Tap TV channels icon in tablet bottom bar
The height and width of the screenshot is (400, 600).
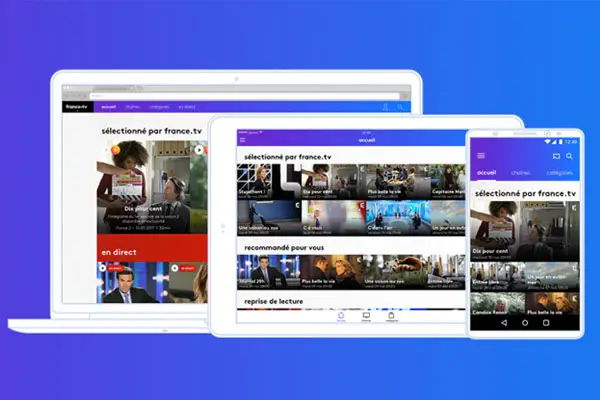tap(366, 316)
